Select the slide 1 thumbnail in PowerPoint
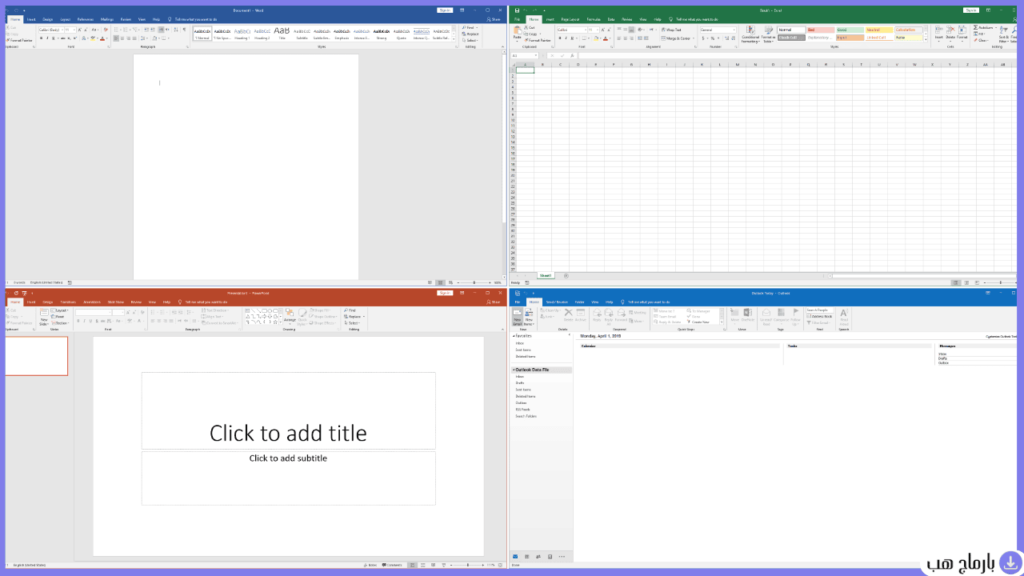This screenshot has width=1024, height=576. point(37,356)
